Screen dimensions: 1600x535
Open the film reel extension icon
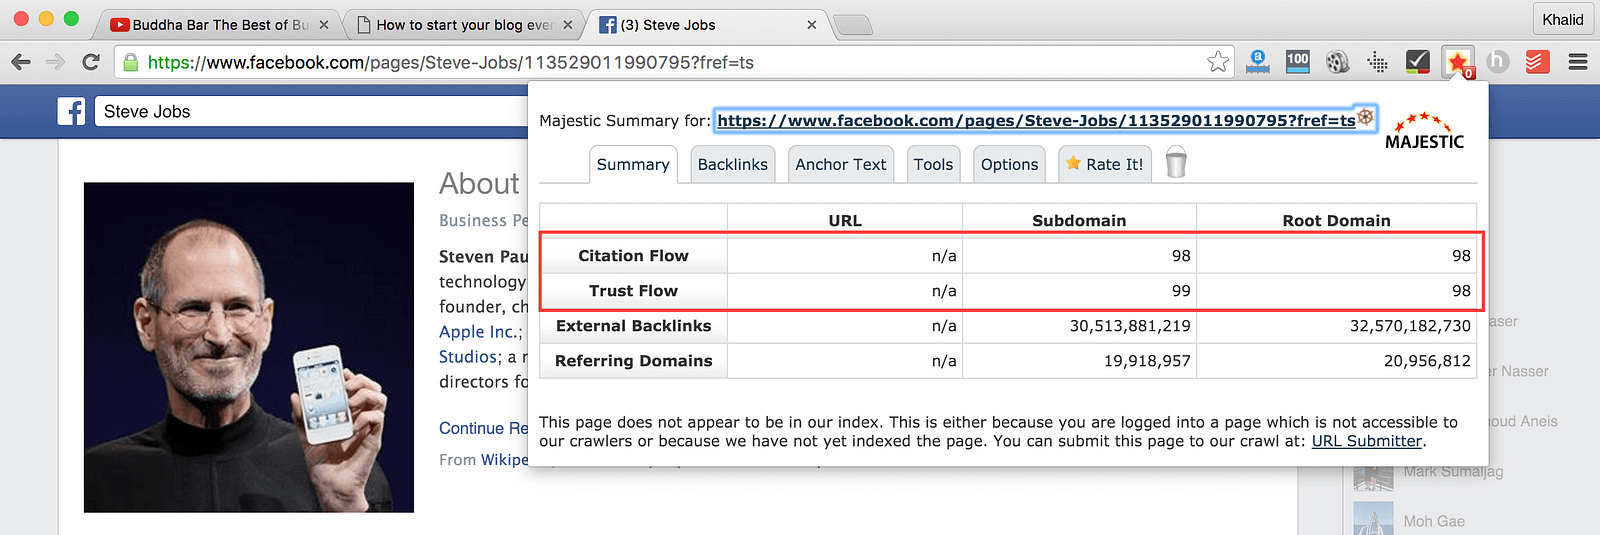1337,62
